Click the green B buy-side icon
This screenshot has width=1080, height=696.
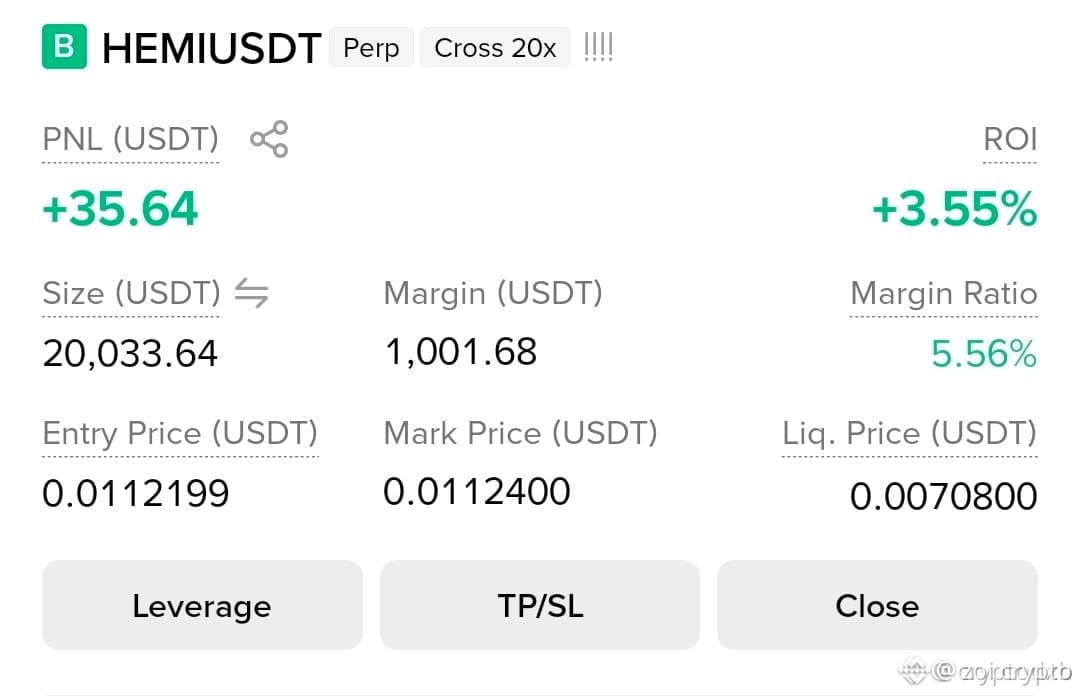tap(64, 46)
